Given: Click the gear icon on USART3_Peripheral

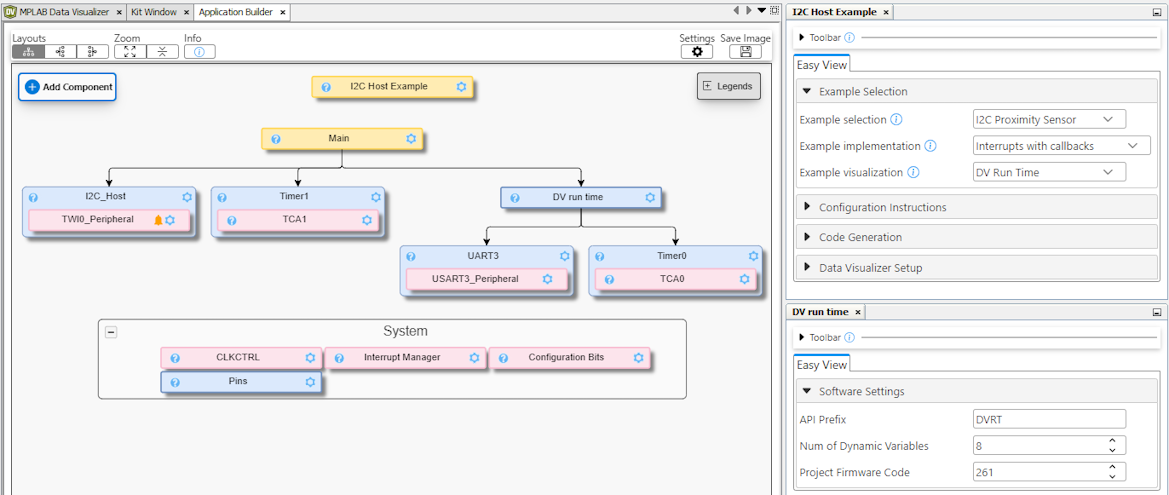Looking at the screenshot, I should point(547,279).
